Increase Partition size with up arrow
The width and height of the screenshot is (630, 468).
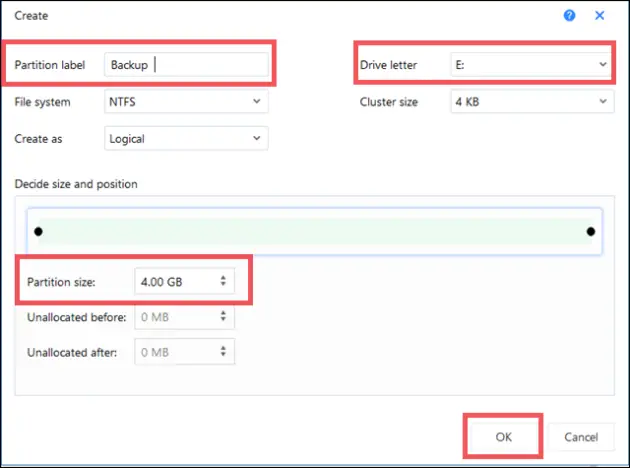click(x=222, y=277)
